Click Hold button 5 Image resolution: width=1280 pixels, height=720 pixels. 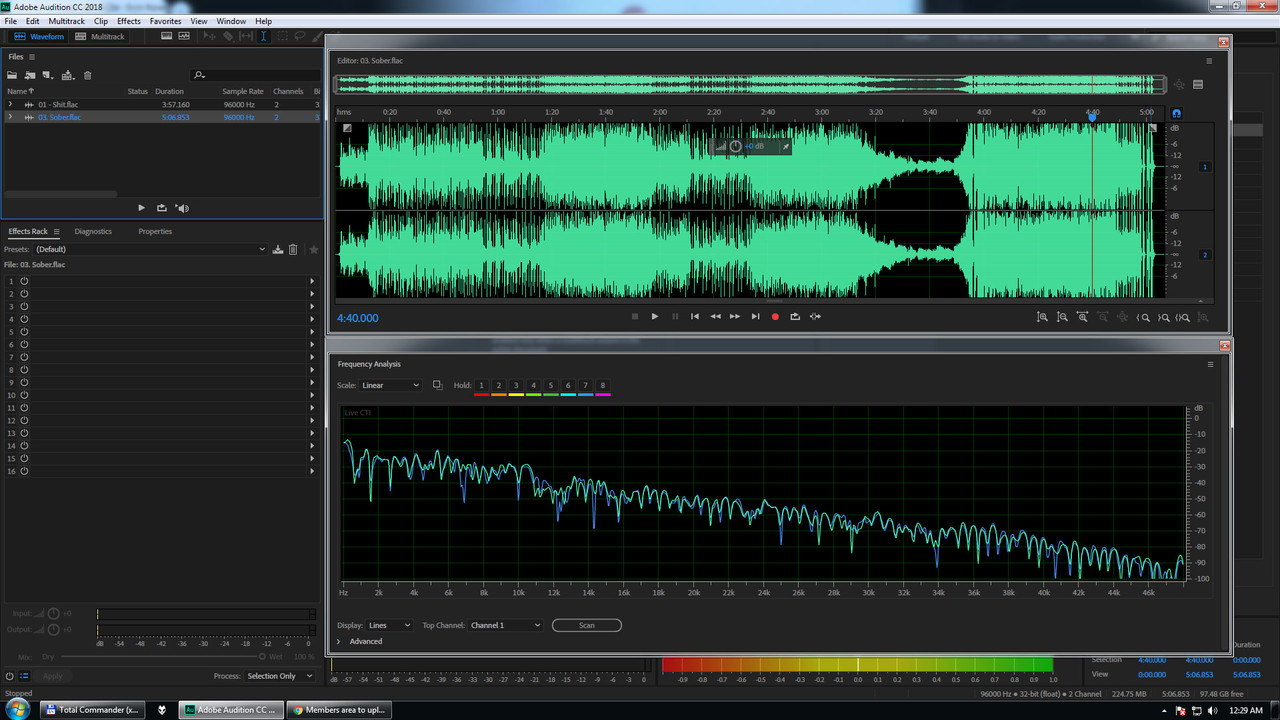[551, 385]
